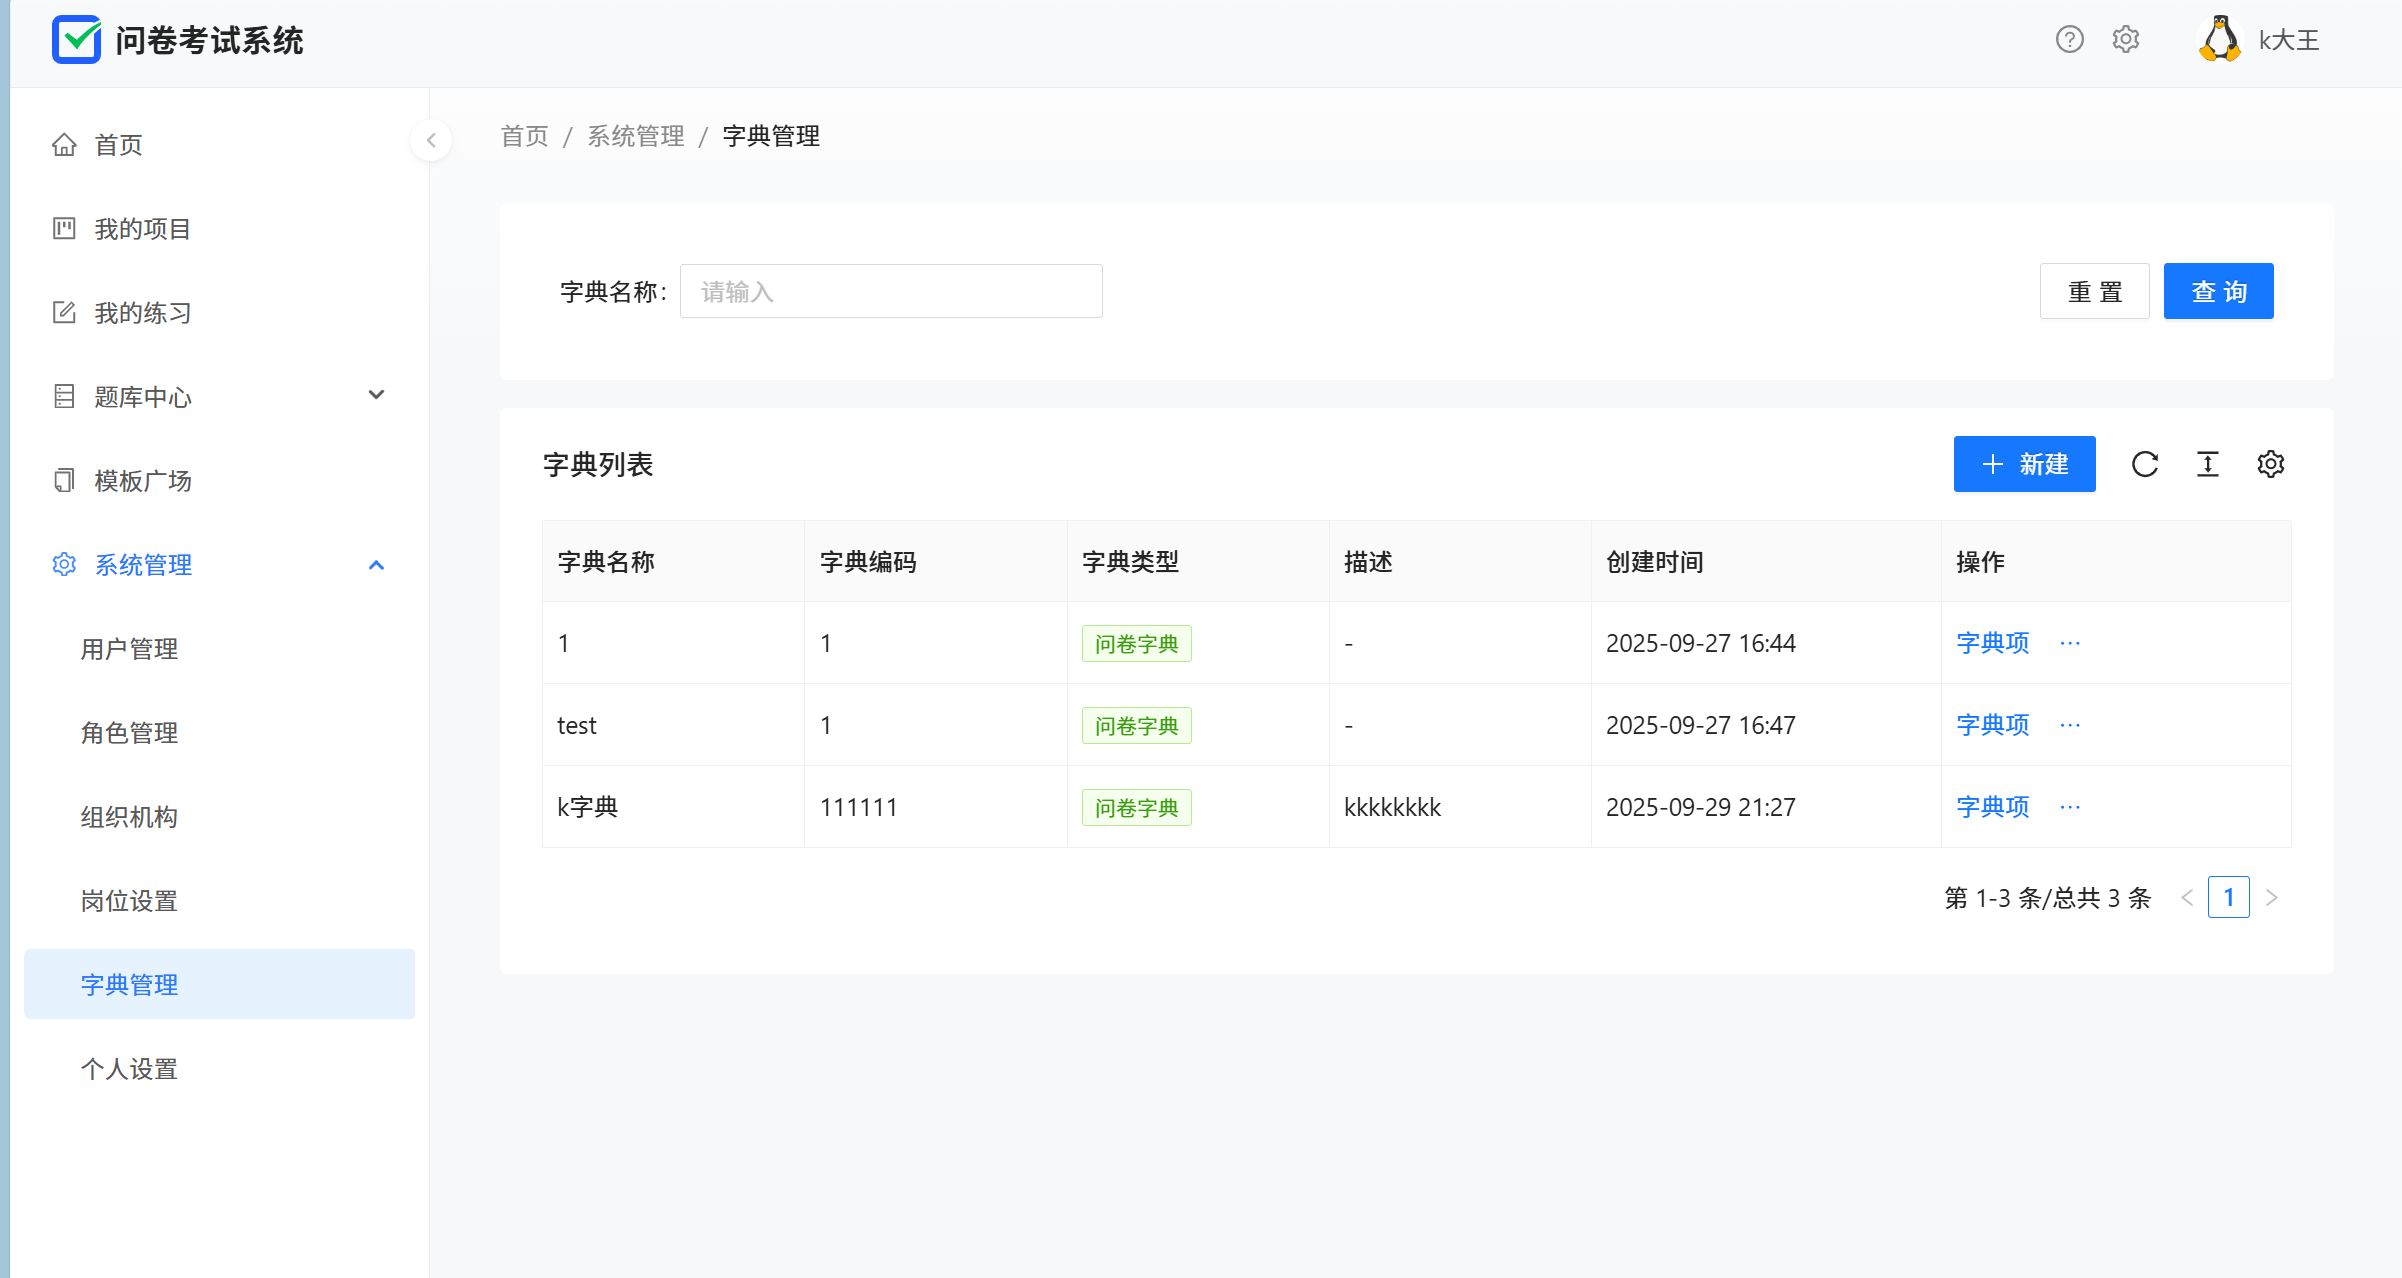Open table density height icon

pyautogui.click(x=2207, y=464)
